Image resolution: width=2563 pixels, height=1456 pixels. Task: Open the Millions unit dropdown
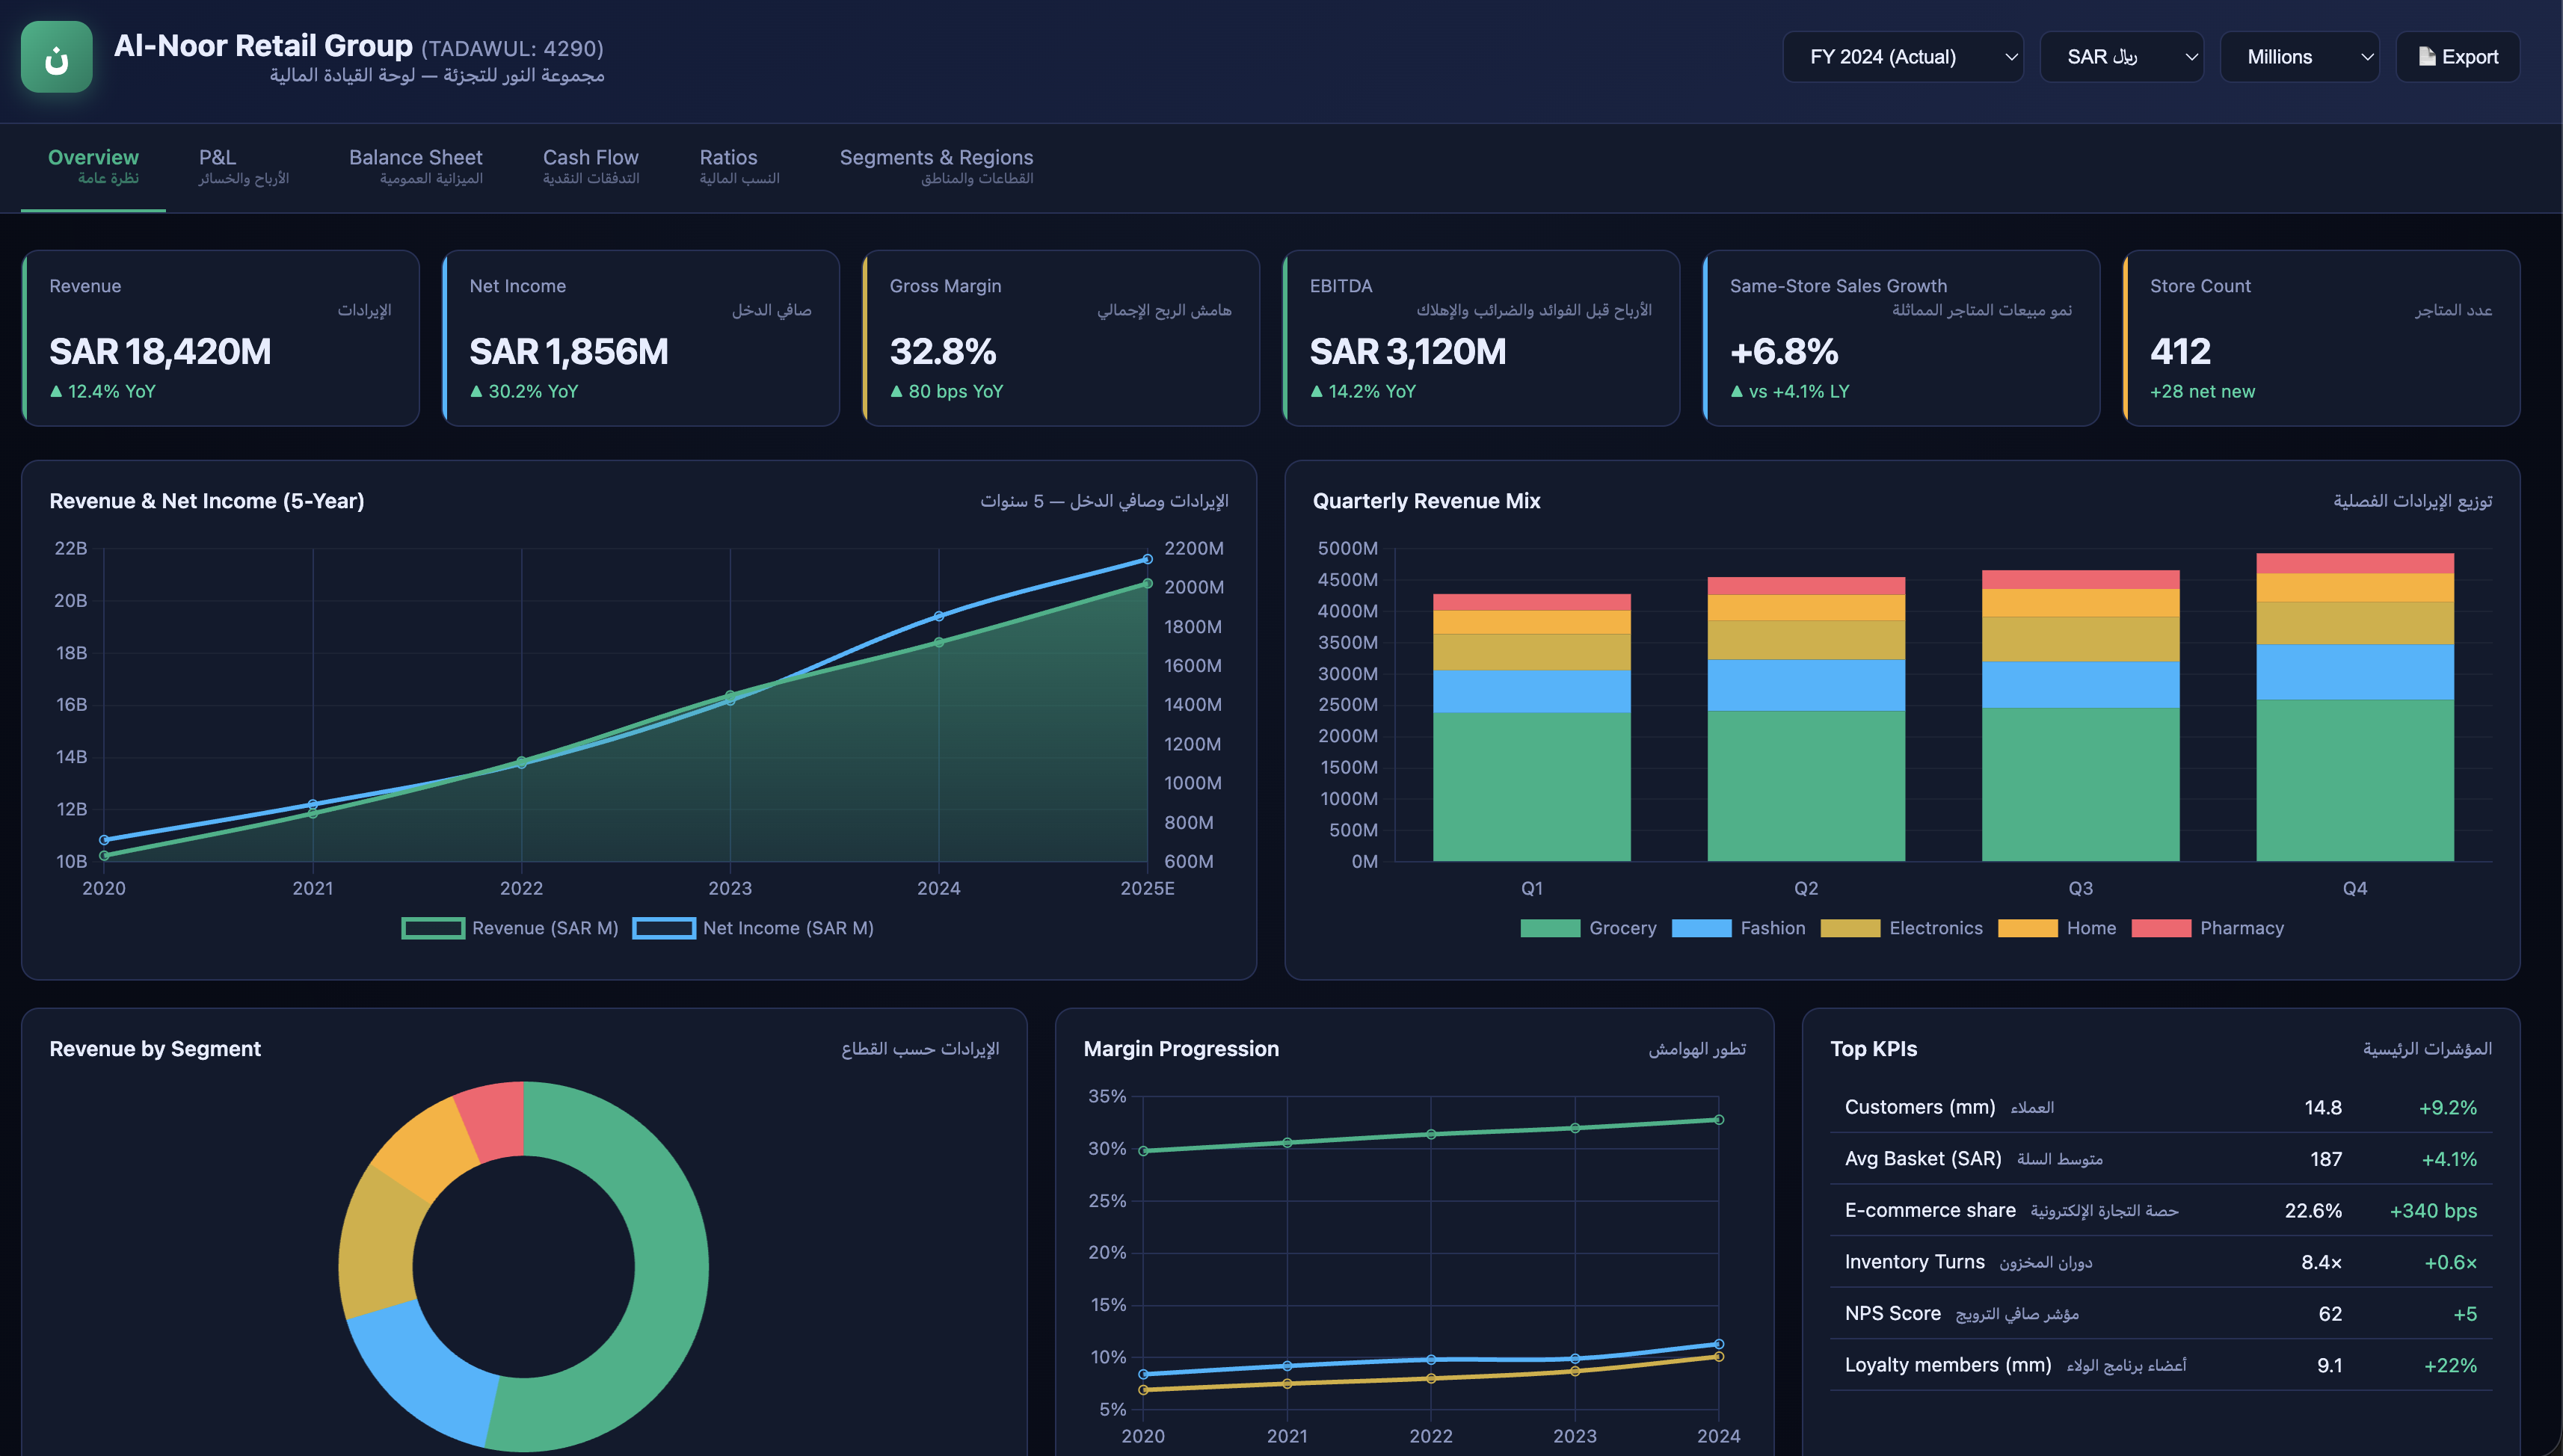point(2299,57)
